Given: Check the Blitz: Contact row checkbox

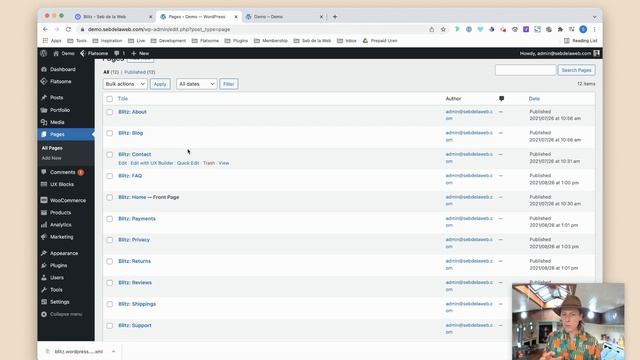Looking at the screenshot, I should 109,155.
